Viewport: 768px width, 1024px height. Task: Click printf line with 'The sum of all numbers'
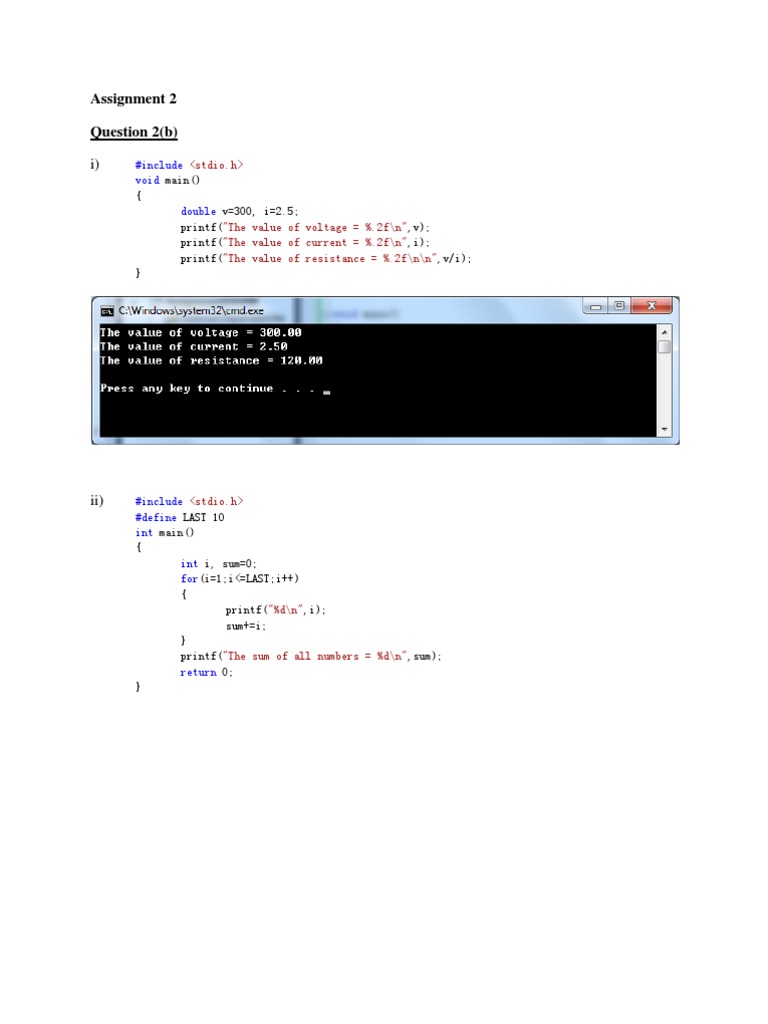(311, 656)
